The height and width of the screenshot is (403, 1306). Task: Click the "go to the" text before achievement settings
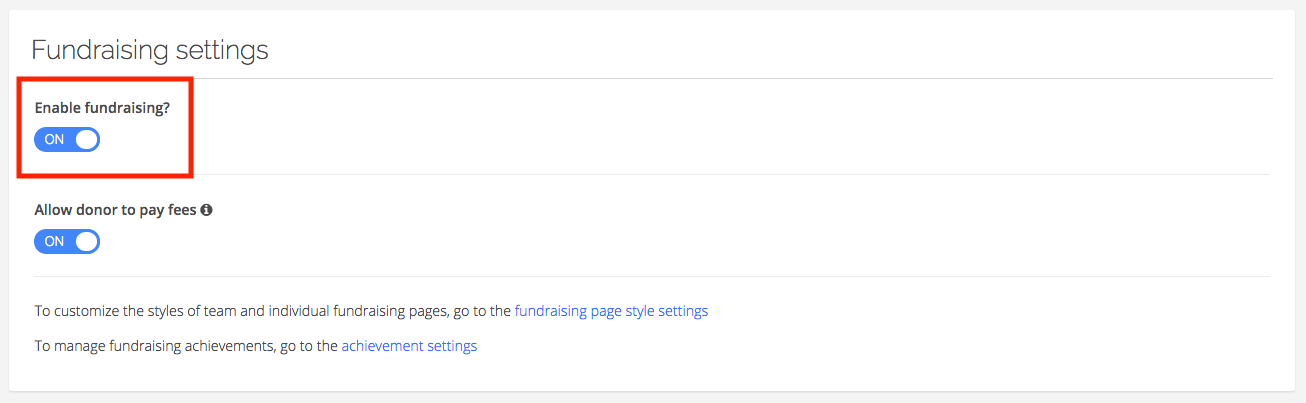309,346
